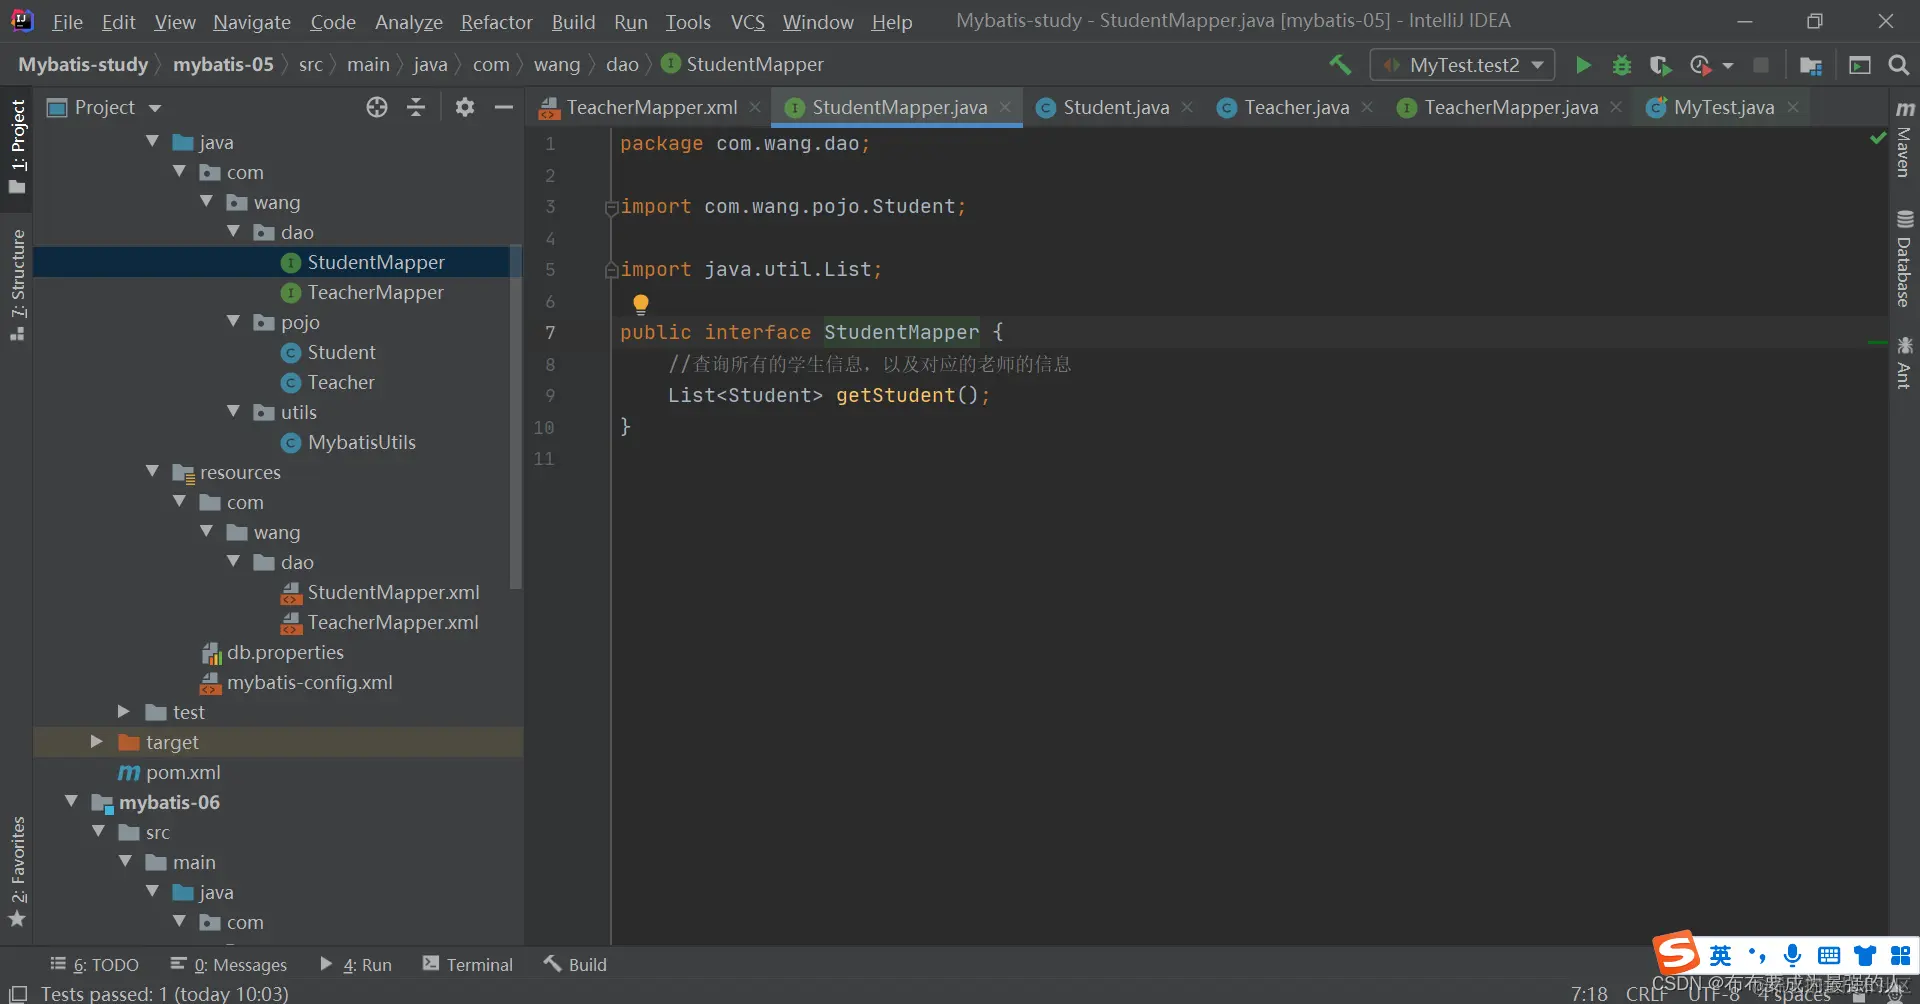
Task: Select TeacherMapper interface in project tree
Action: click(375, 292)
